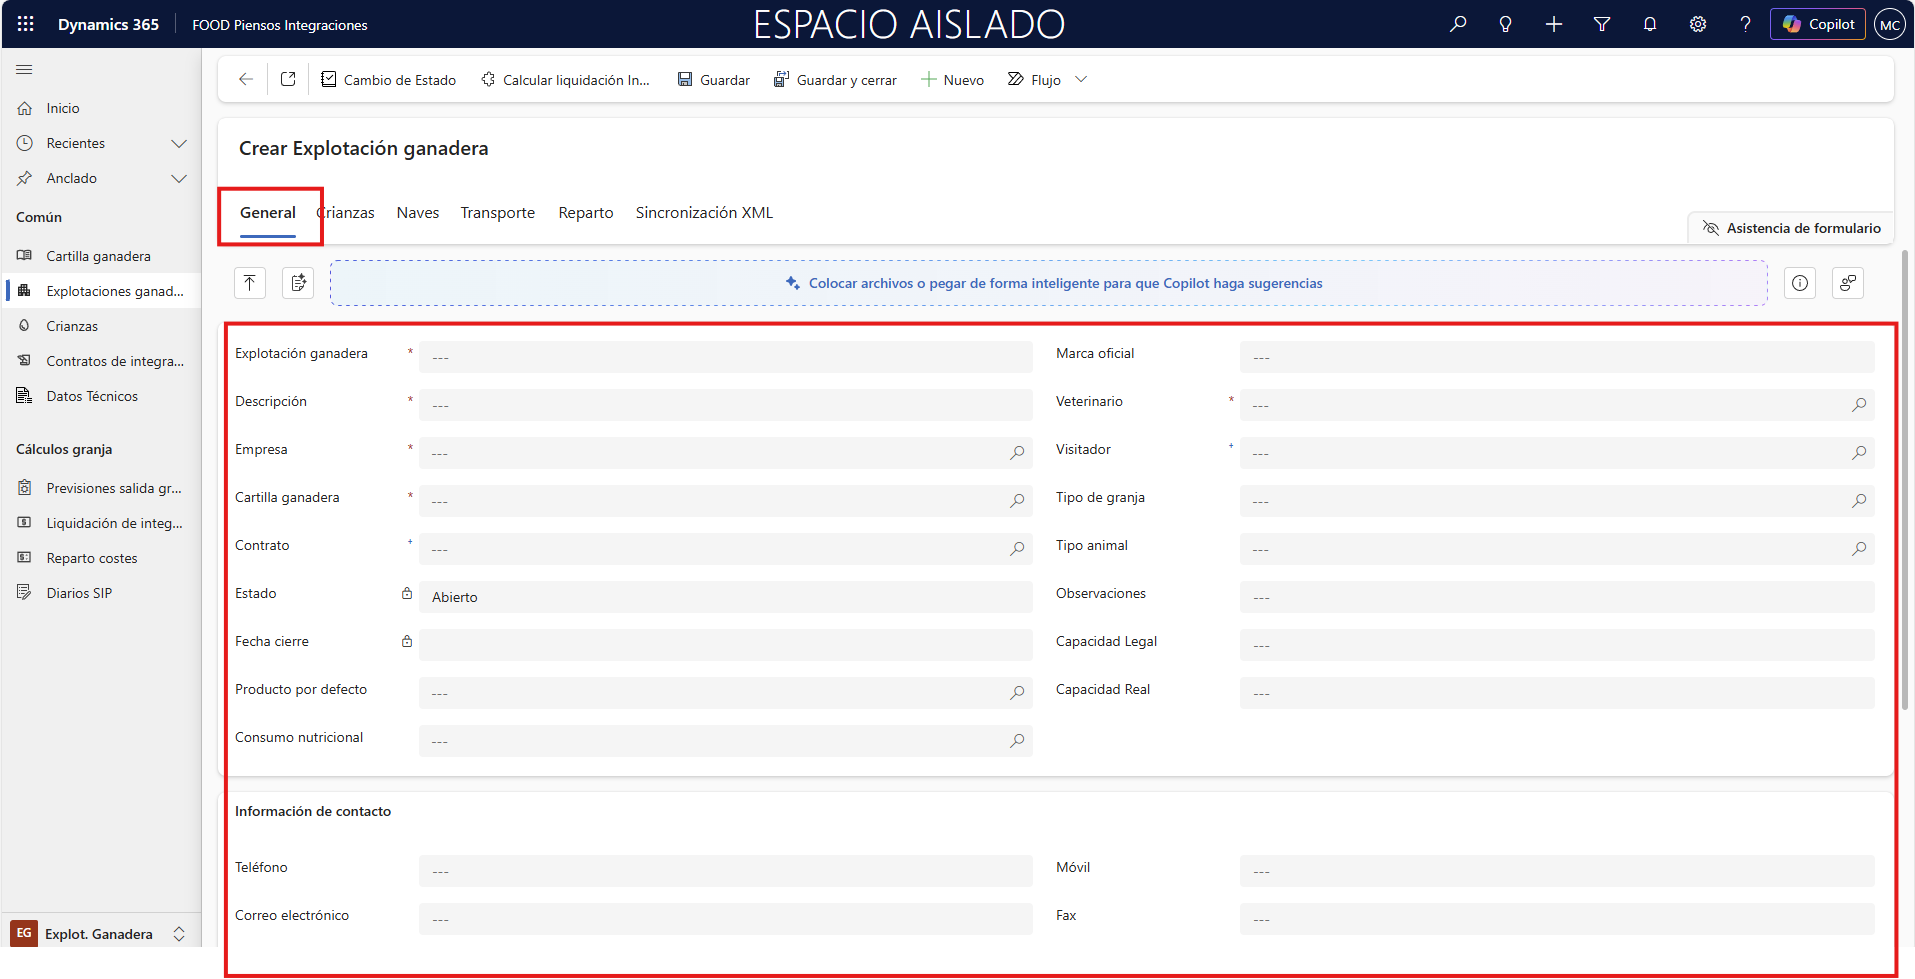
Task: Click the upload file icon near Copilot bar
Action: click(249, 283)
